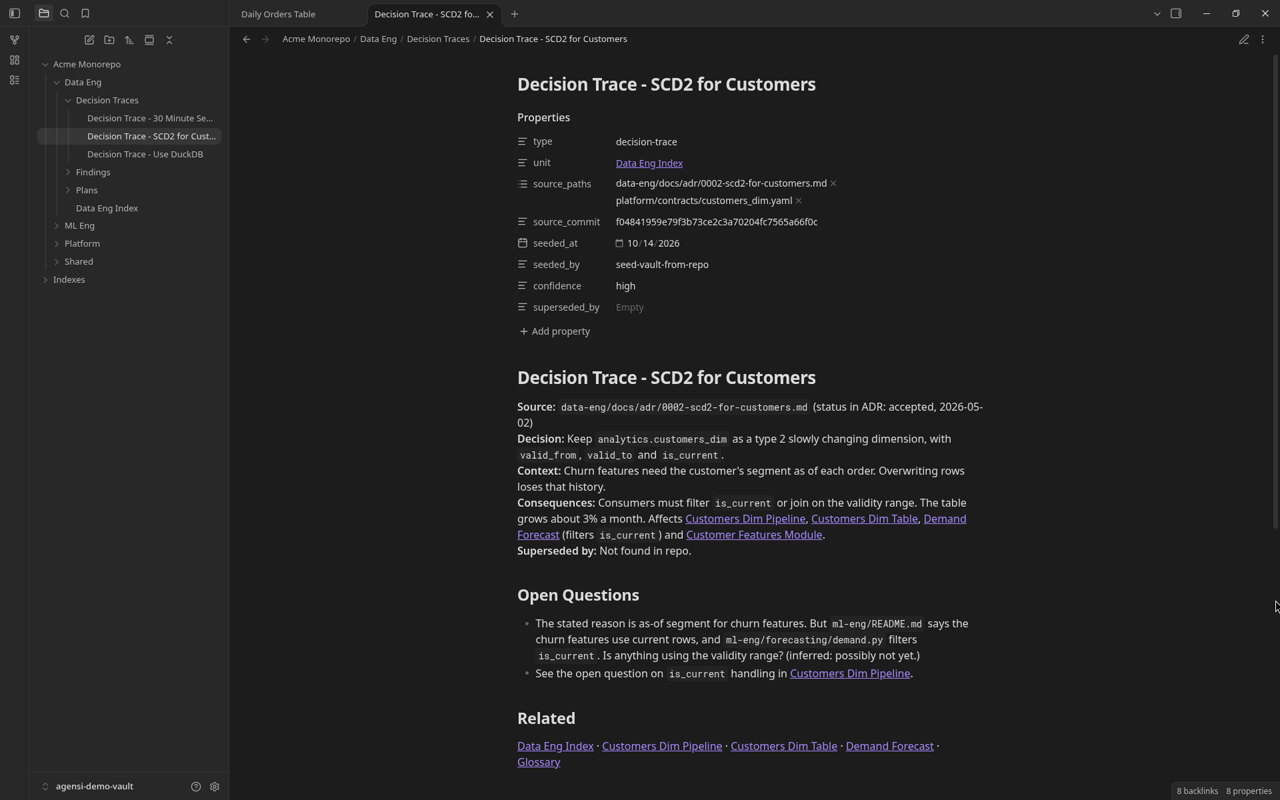This screenshot has width=1280, height=800.
Task: Remove the 0002-scd2-for-customers.md source path
Action: [x=833, y=184]
